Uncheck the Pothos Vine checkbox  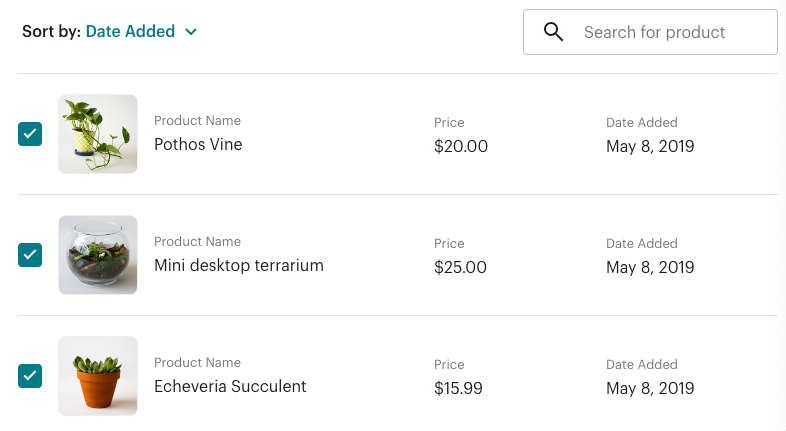coord(30,134)
